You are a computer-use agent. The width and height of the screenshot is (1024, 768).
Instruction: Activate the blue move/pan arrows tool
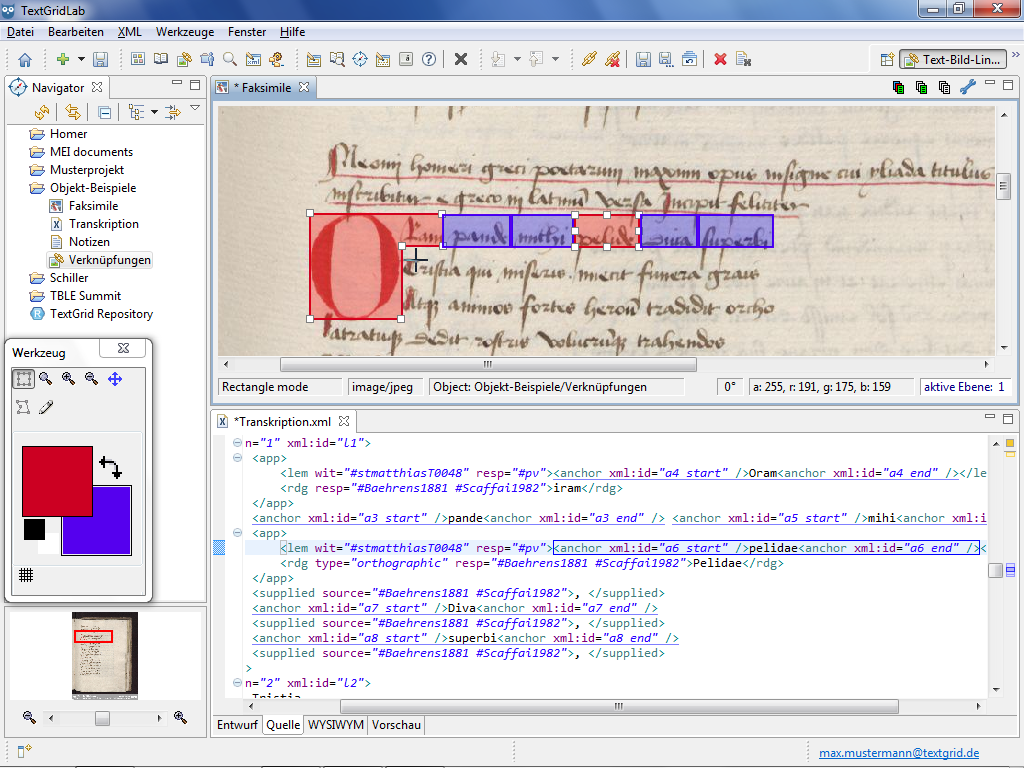[115, 379]
